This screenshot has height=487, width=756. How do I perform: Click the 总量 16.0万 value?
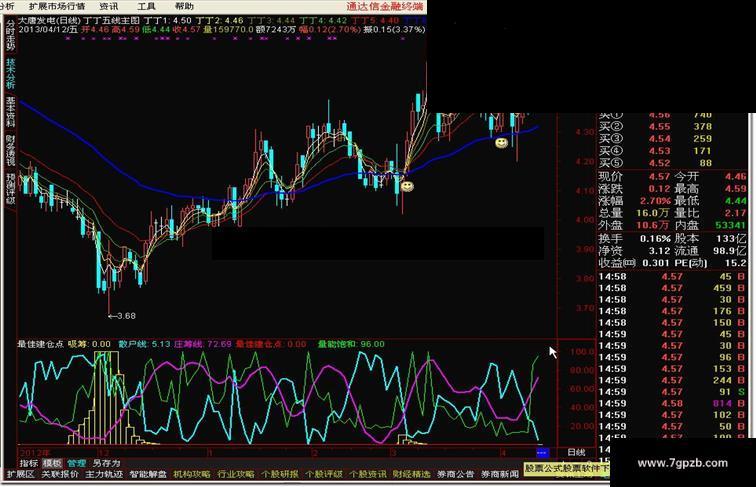tap(652, 213)
